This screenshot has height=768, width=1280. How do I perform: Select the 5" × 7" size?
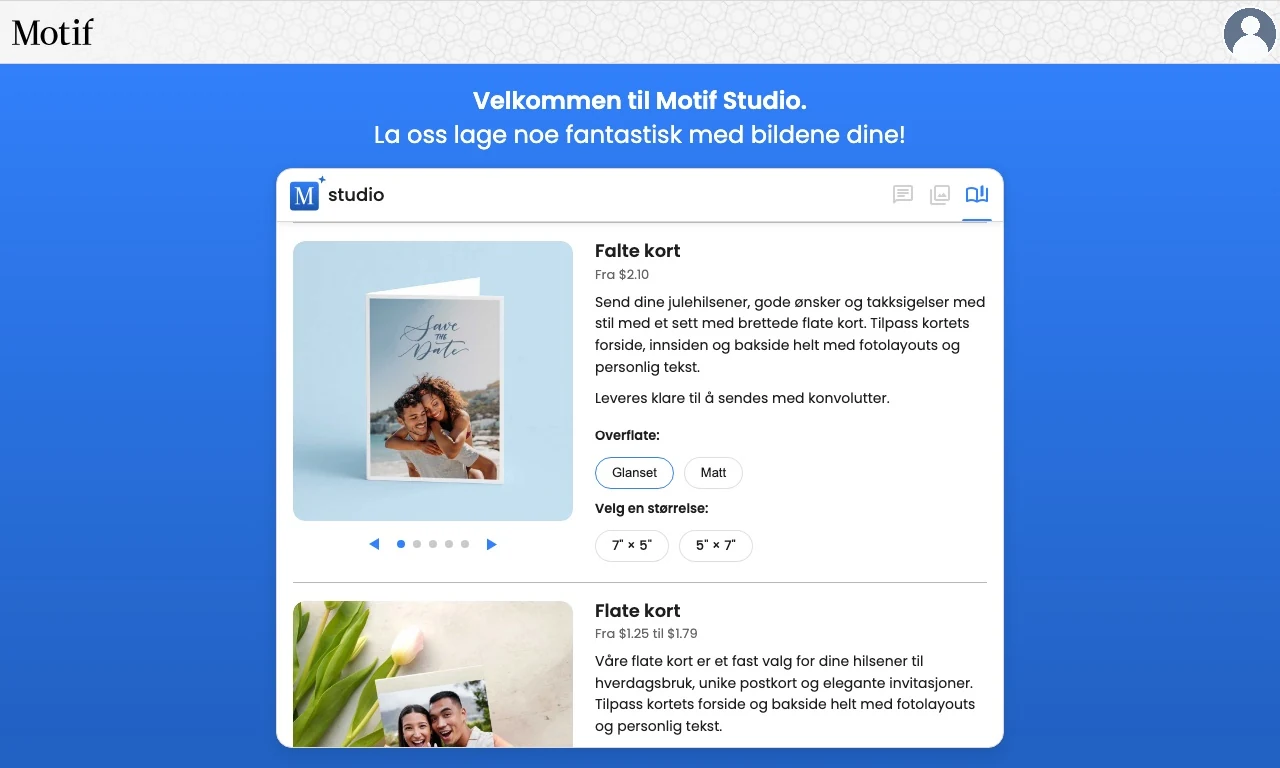point(716,546)
